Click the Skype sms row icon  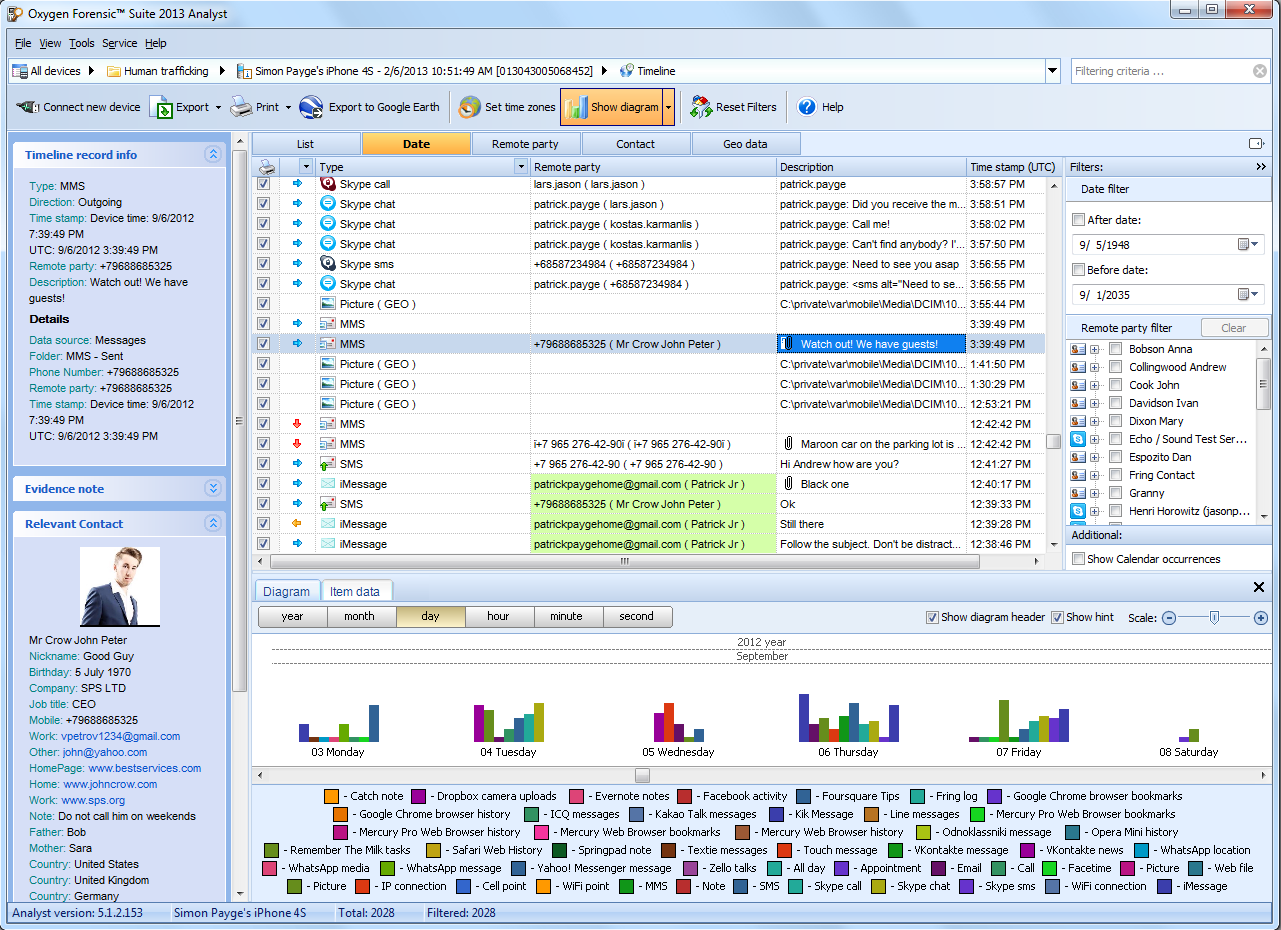tap(327, 264)
